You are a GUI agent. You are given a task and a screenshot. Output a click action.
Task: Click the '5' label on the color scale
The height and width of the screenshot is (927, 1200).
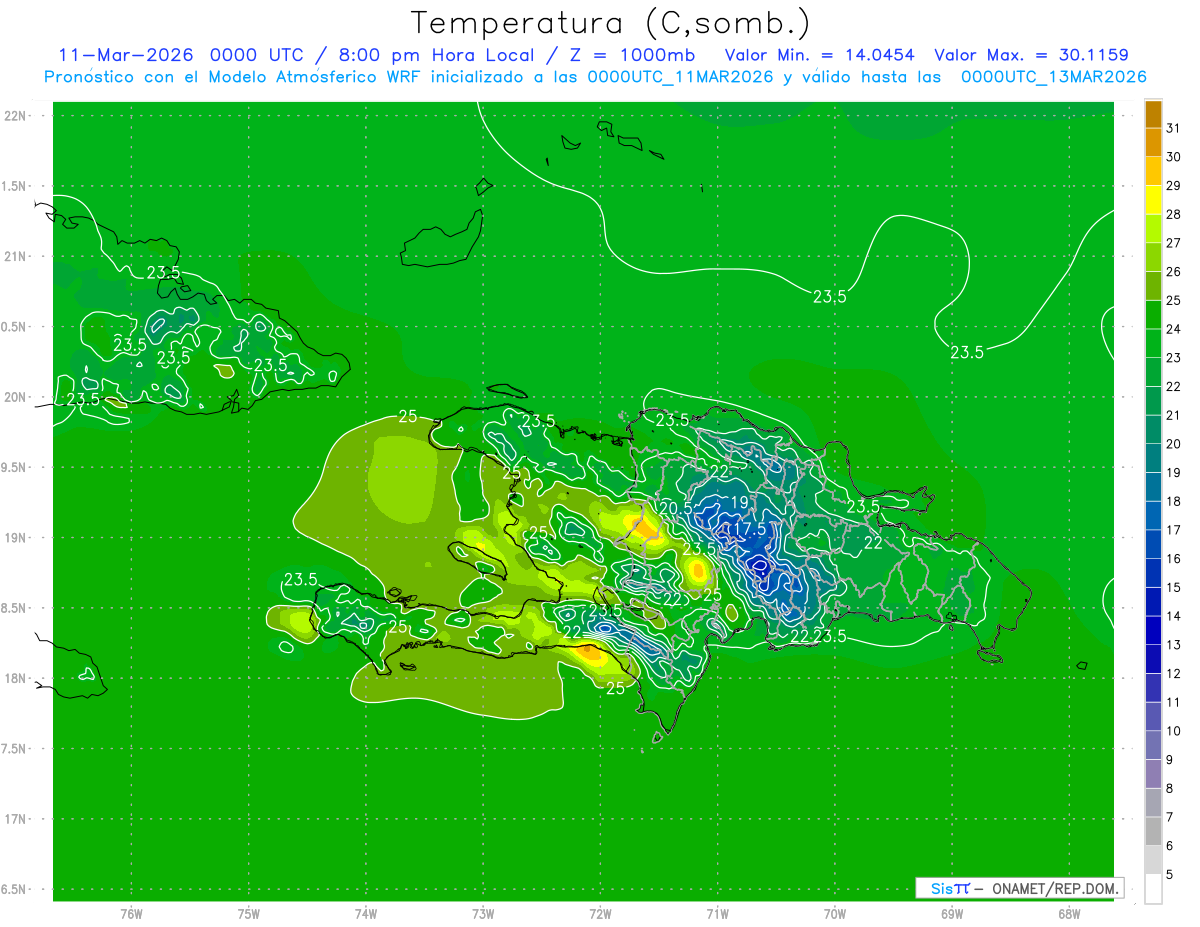point(1170,875)
